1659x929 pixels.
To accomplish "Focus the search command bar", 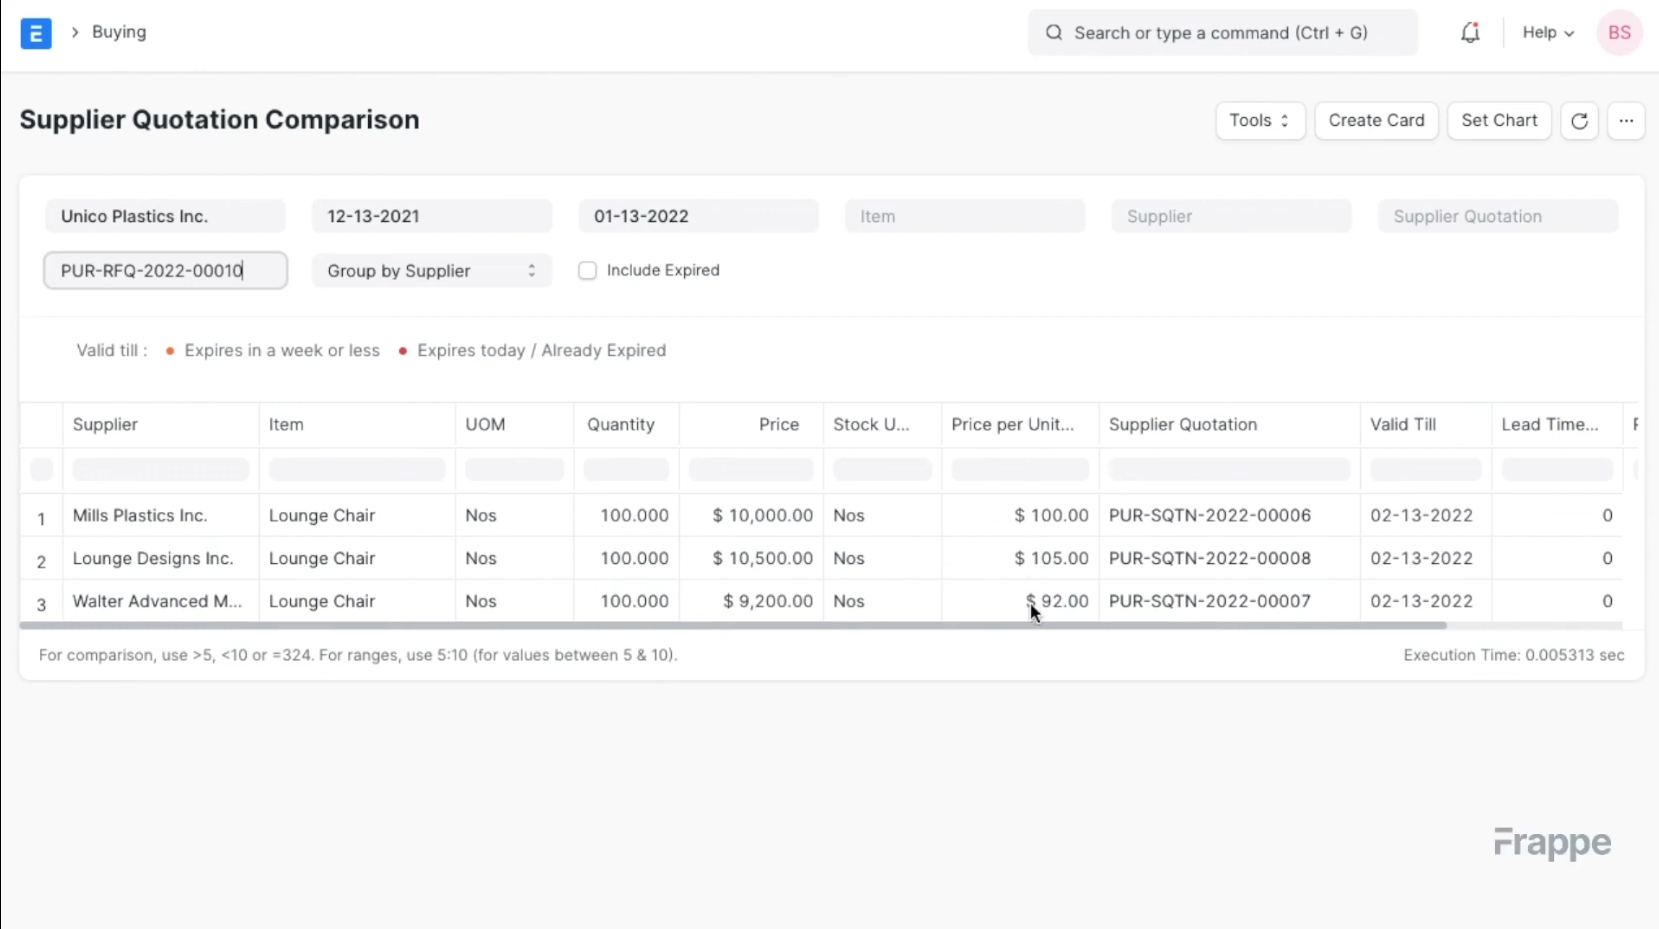I will click(1222, 33).
